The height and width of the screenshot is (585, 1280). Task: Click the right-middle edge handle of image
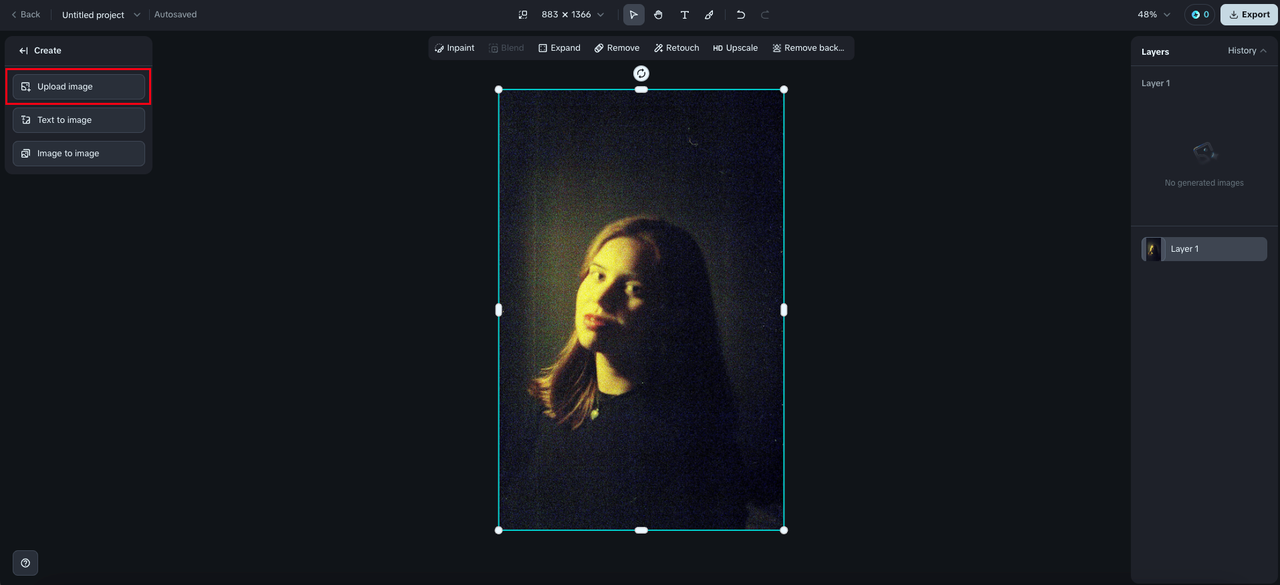pos(784,310)
